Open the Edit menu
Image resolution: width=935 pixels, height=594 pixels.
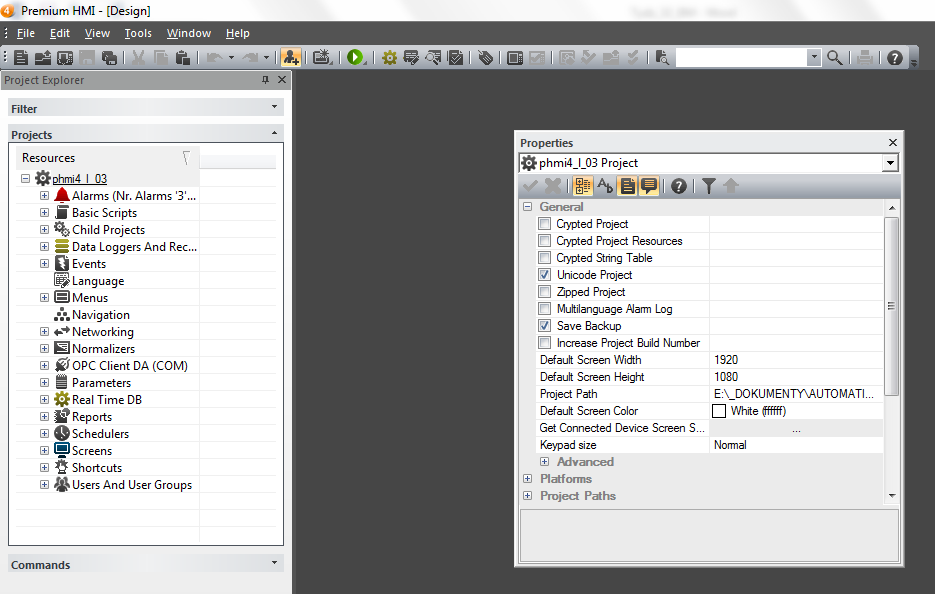coord(60,33)
